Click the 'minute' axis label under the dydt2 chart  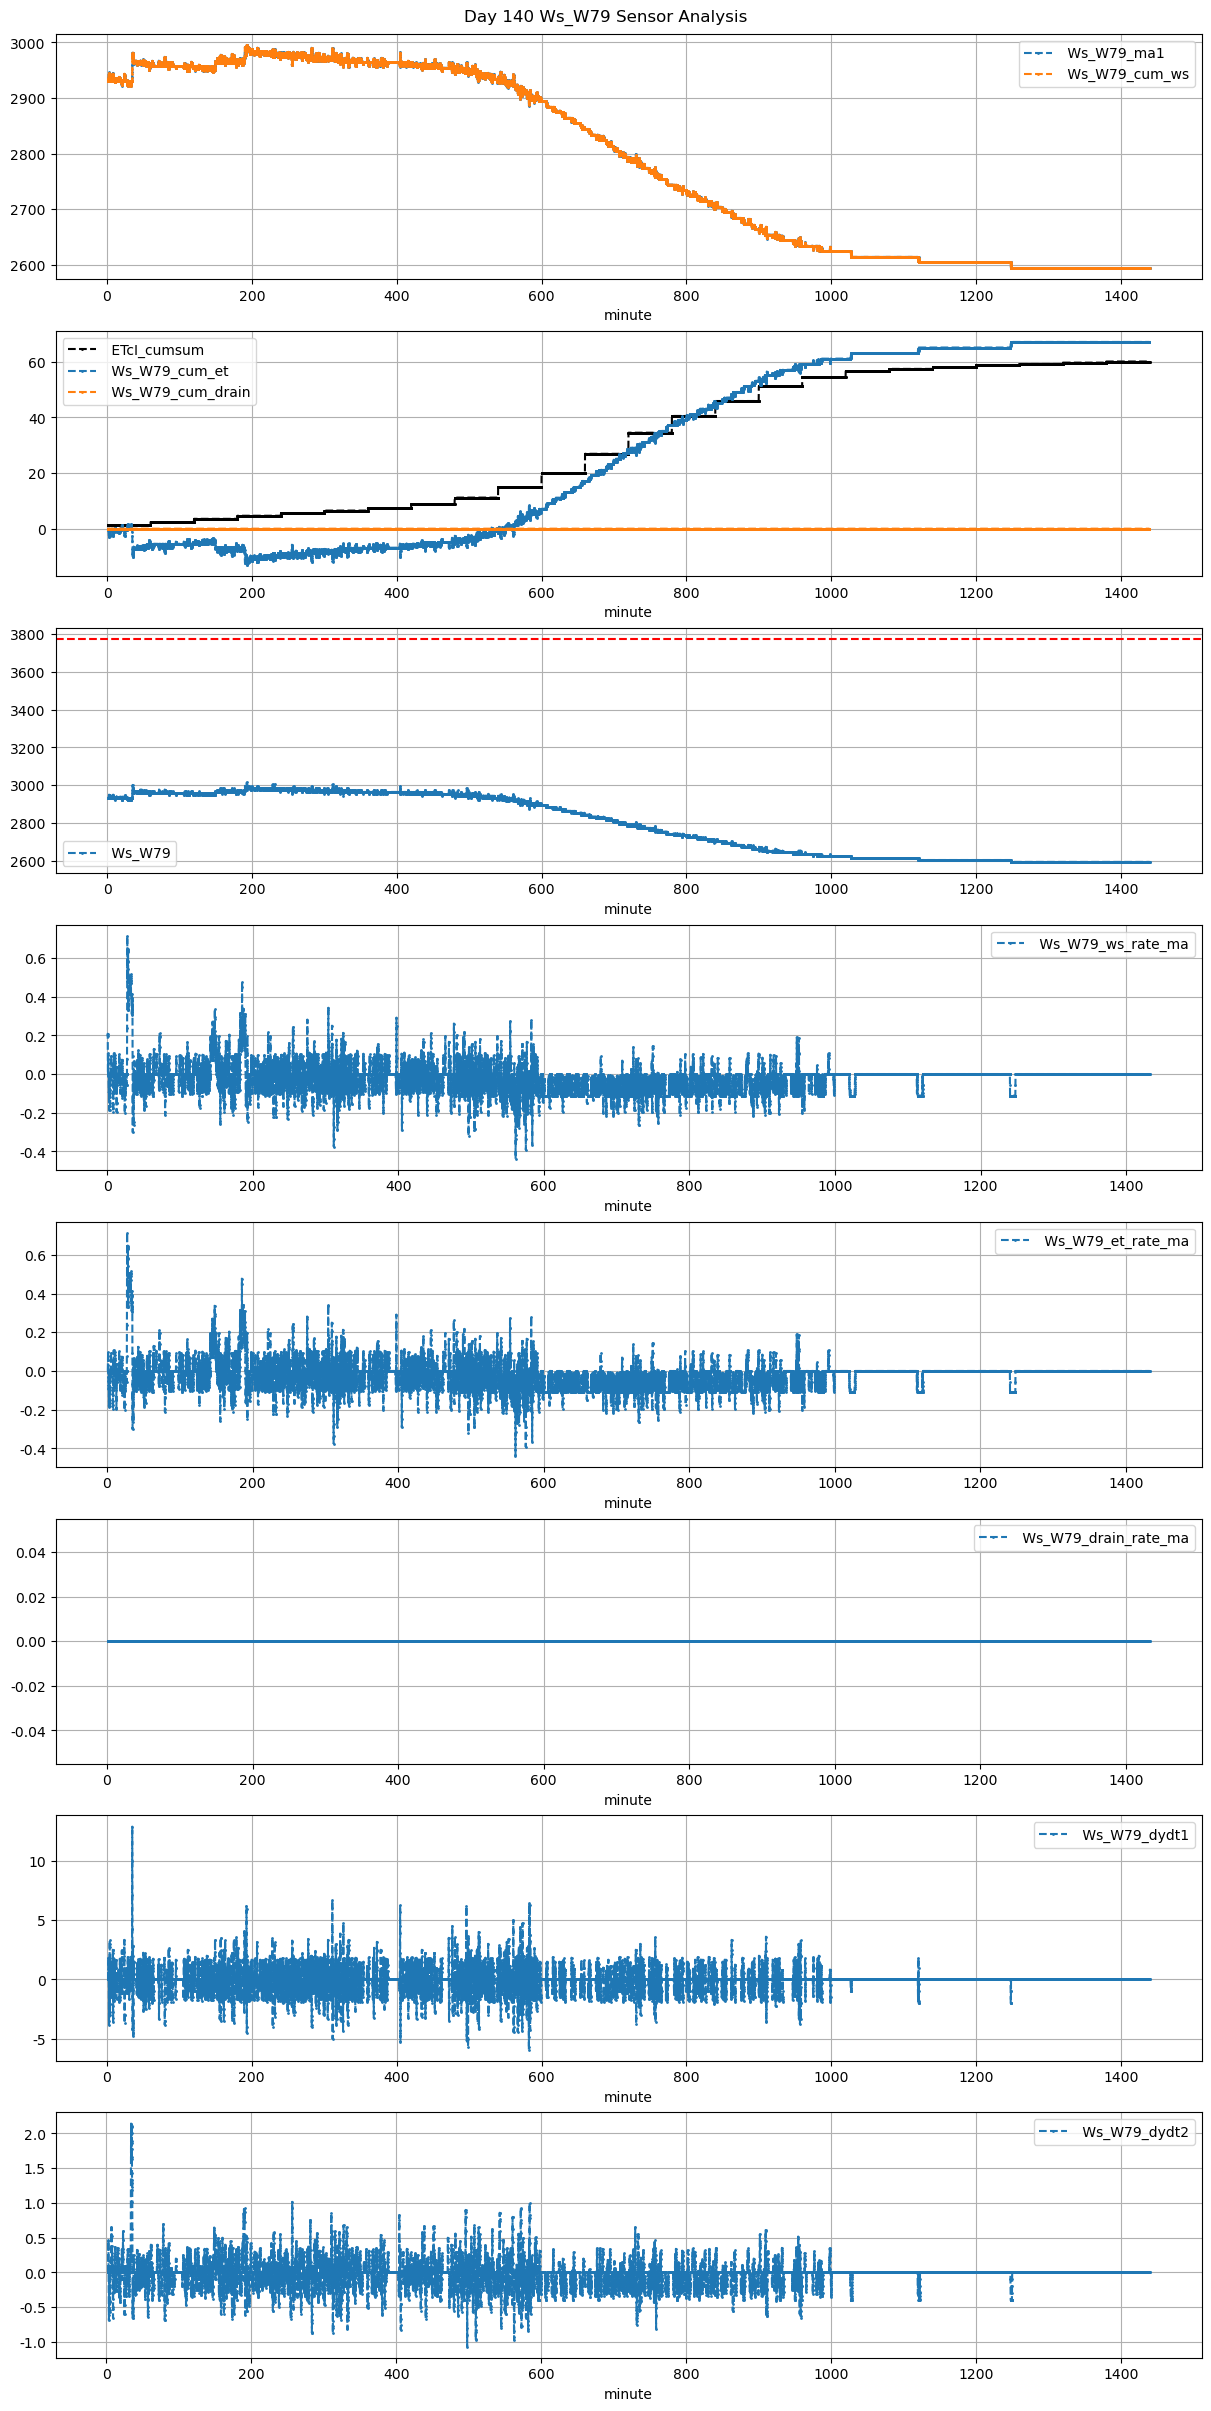[627, 2394]
